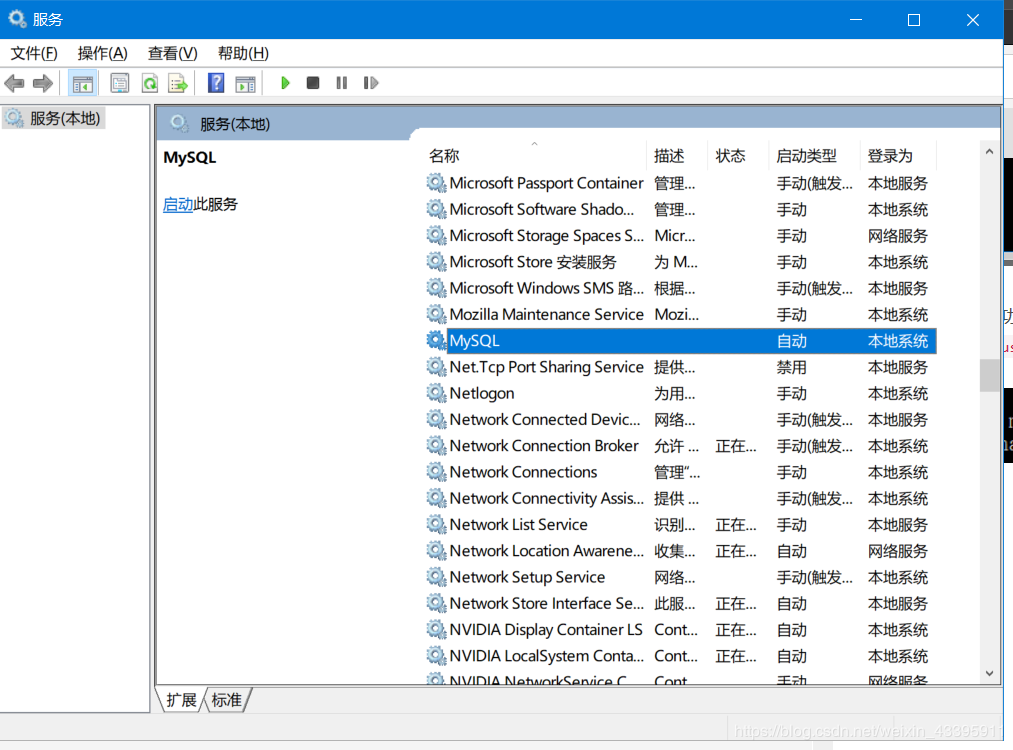
Task: Click the Back navigation arrow
Action: pos(14,83)
